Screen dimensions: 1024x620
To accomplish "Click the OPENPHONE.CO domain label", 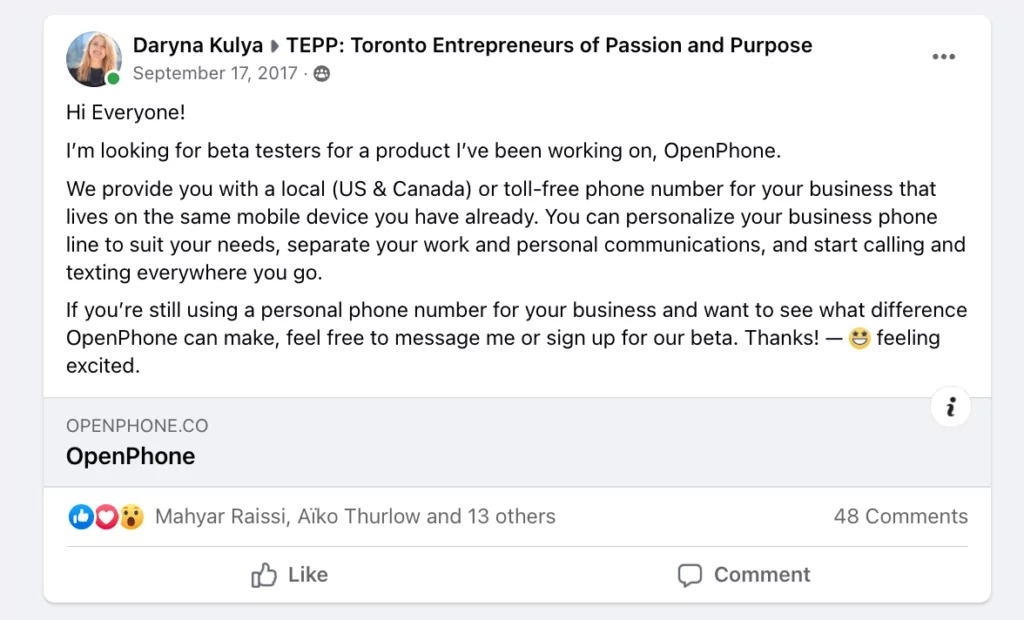I will (x=137, y=426).
